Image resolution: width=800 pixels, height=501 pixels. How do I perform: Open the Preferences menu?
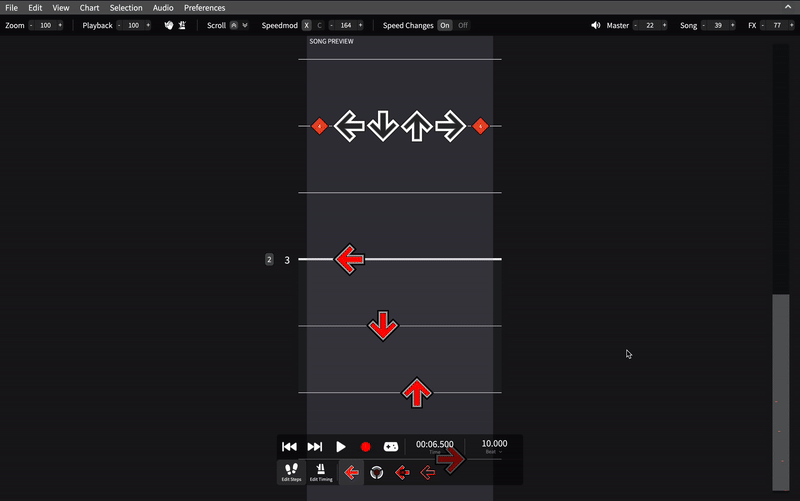point(205,8)
